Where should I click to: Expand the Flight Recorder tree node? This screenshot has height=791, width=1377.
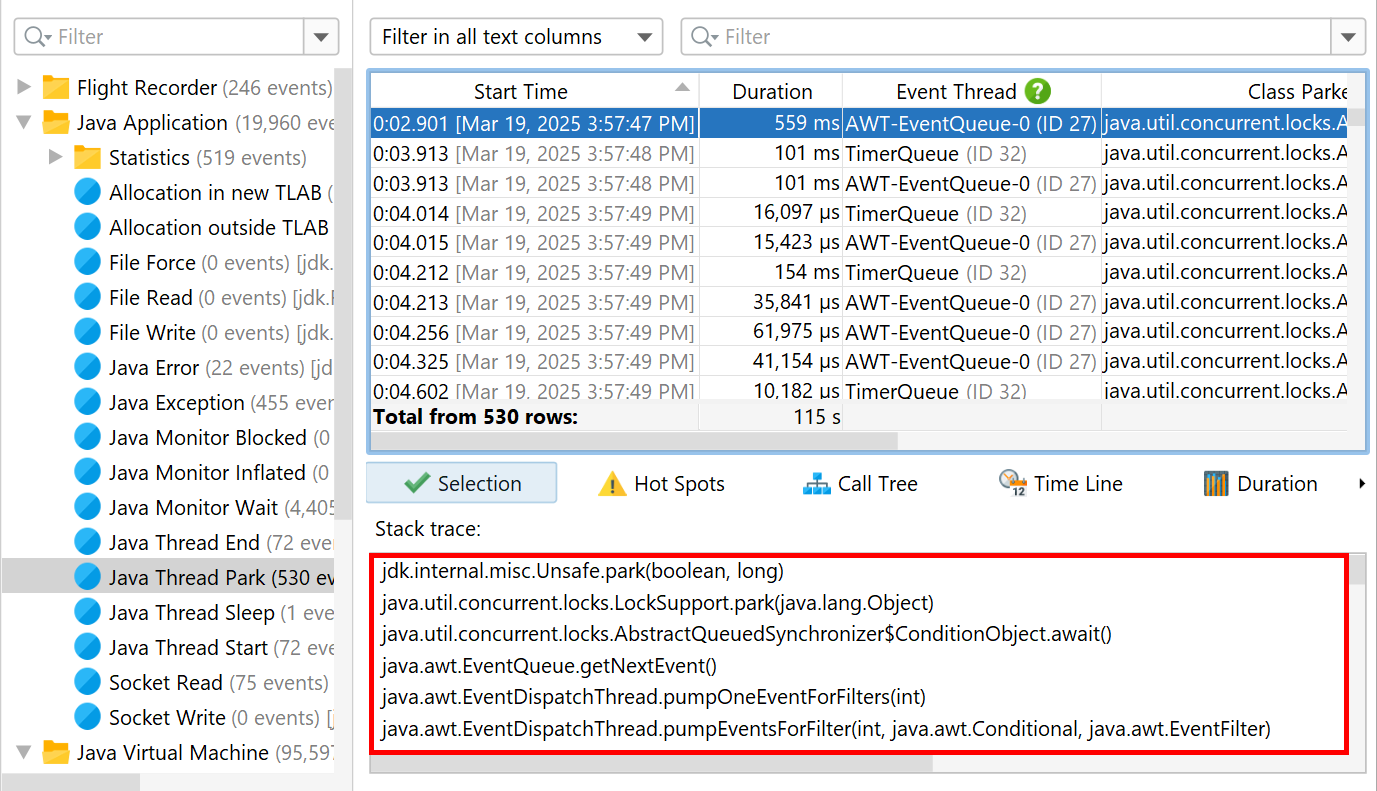25,88
